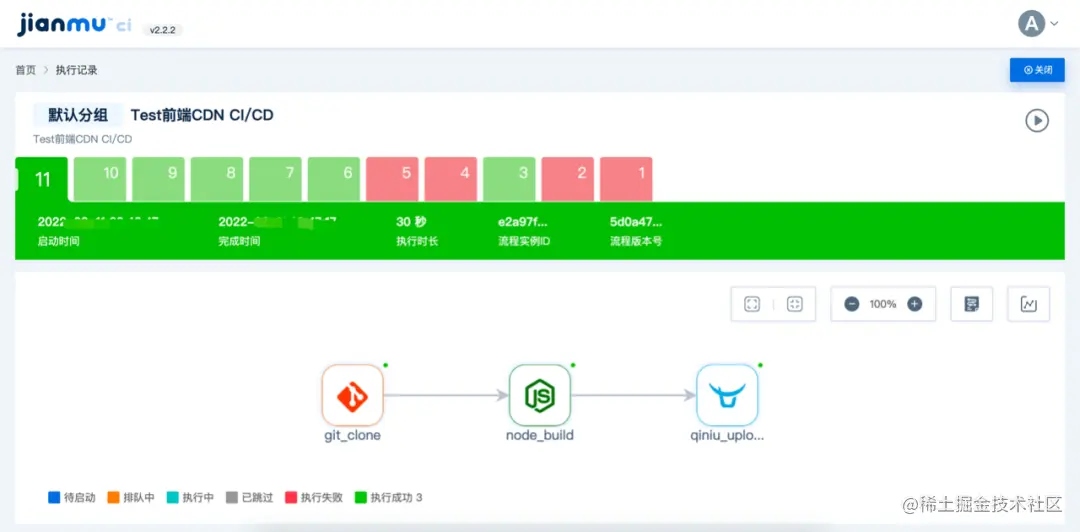Click the node_build node label

pos(540,436)
